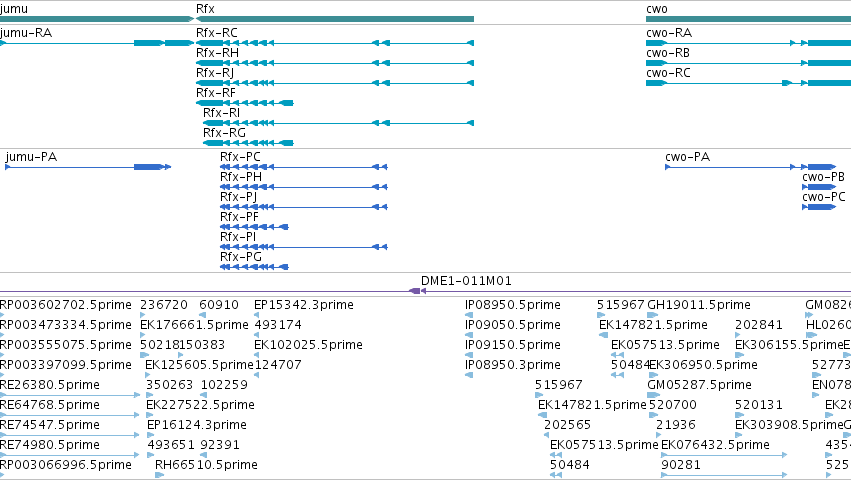851x480 pixels.
Task: Click the IP09050.5prime EST label
Action: 513,325
